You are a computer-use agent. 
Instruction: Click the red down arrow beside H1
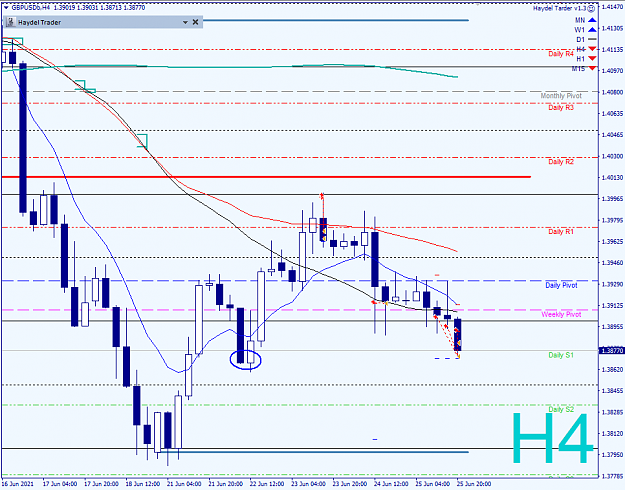point(592,59)
